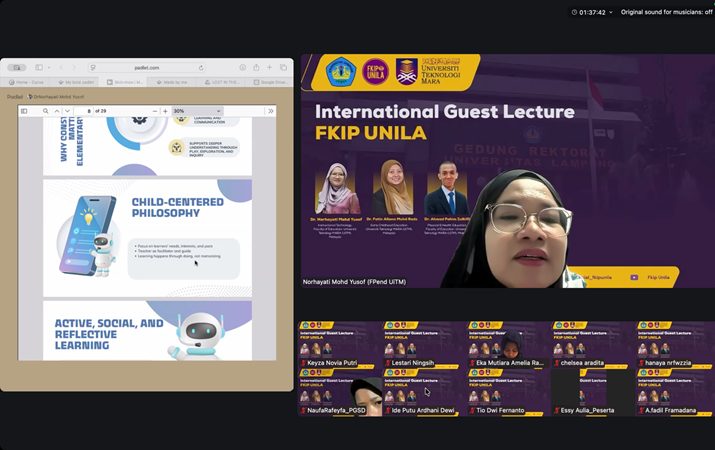This screenshot has height=450, width=715.
Task: Toggle Original sound for musicians off
Action: [x=666, y=12]
